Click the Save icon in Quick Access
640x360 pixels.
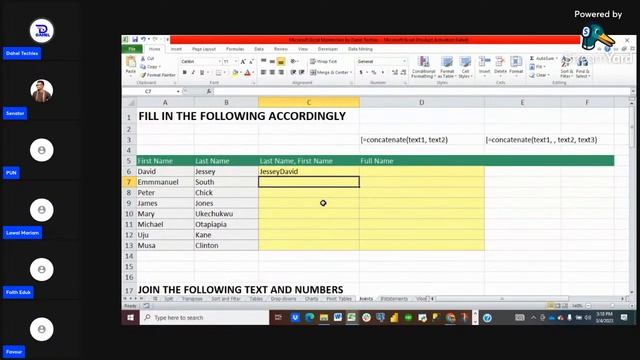coord(135,39)
